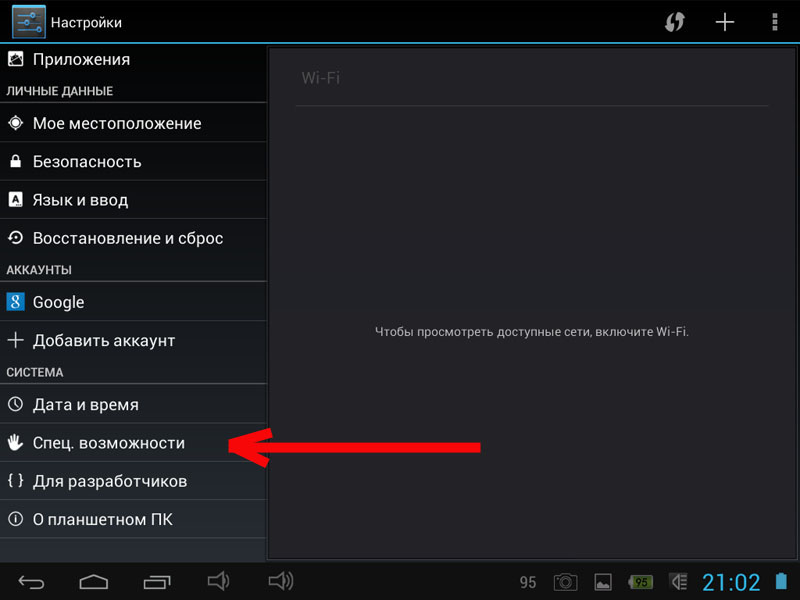Tap the clock showing 21:02

(x=731, y=582)
